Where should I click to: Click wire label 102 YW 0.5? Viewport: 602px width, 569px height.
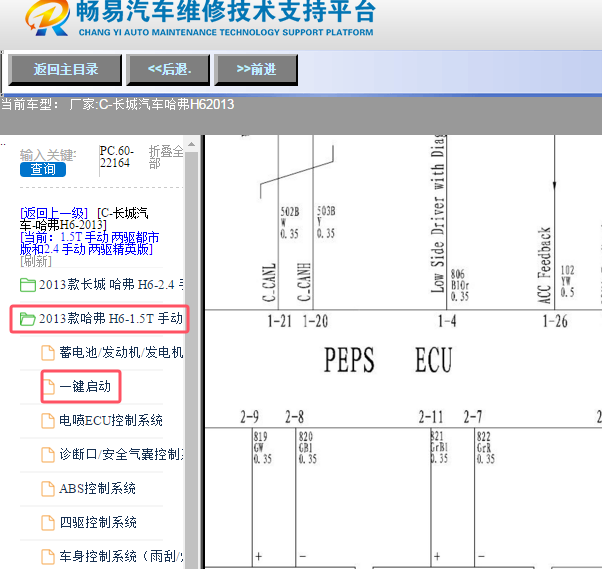click(x=567, y=281)
